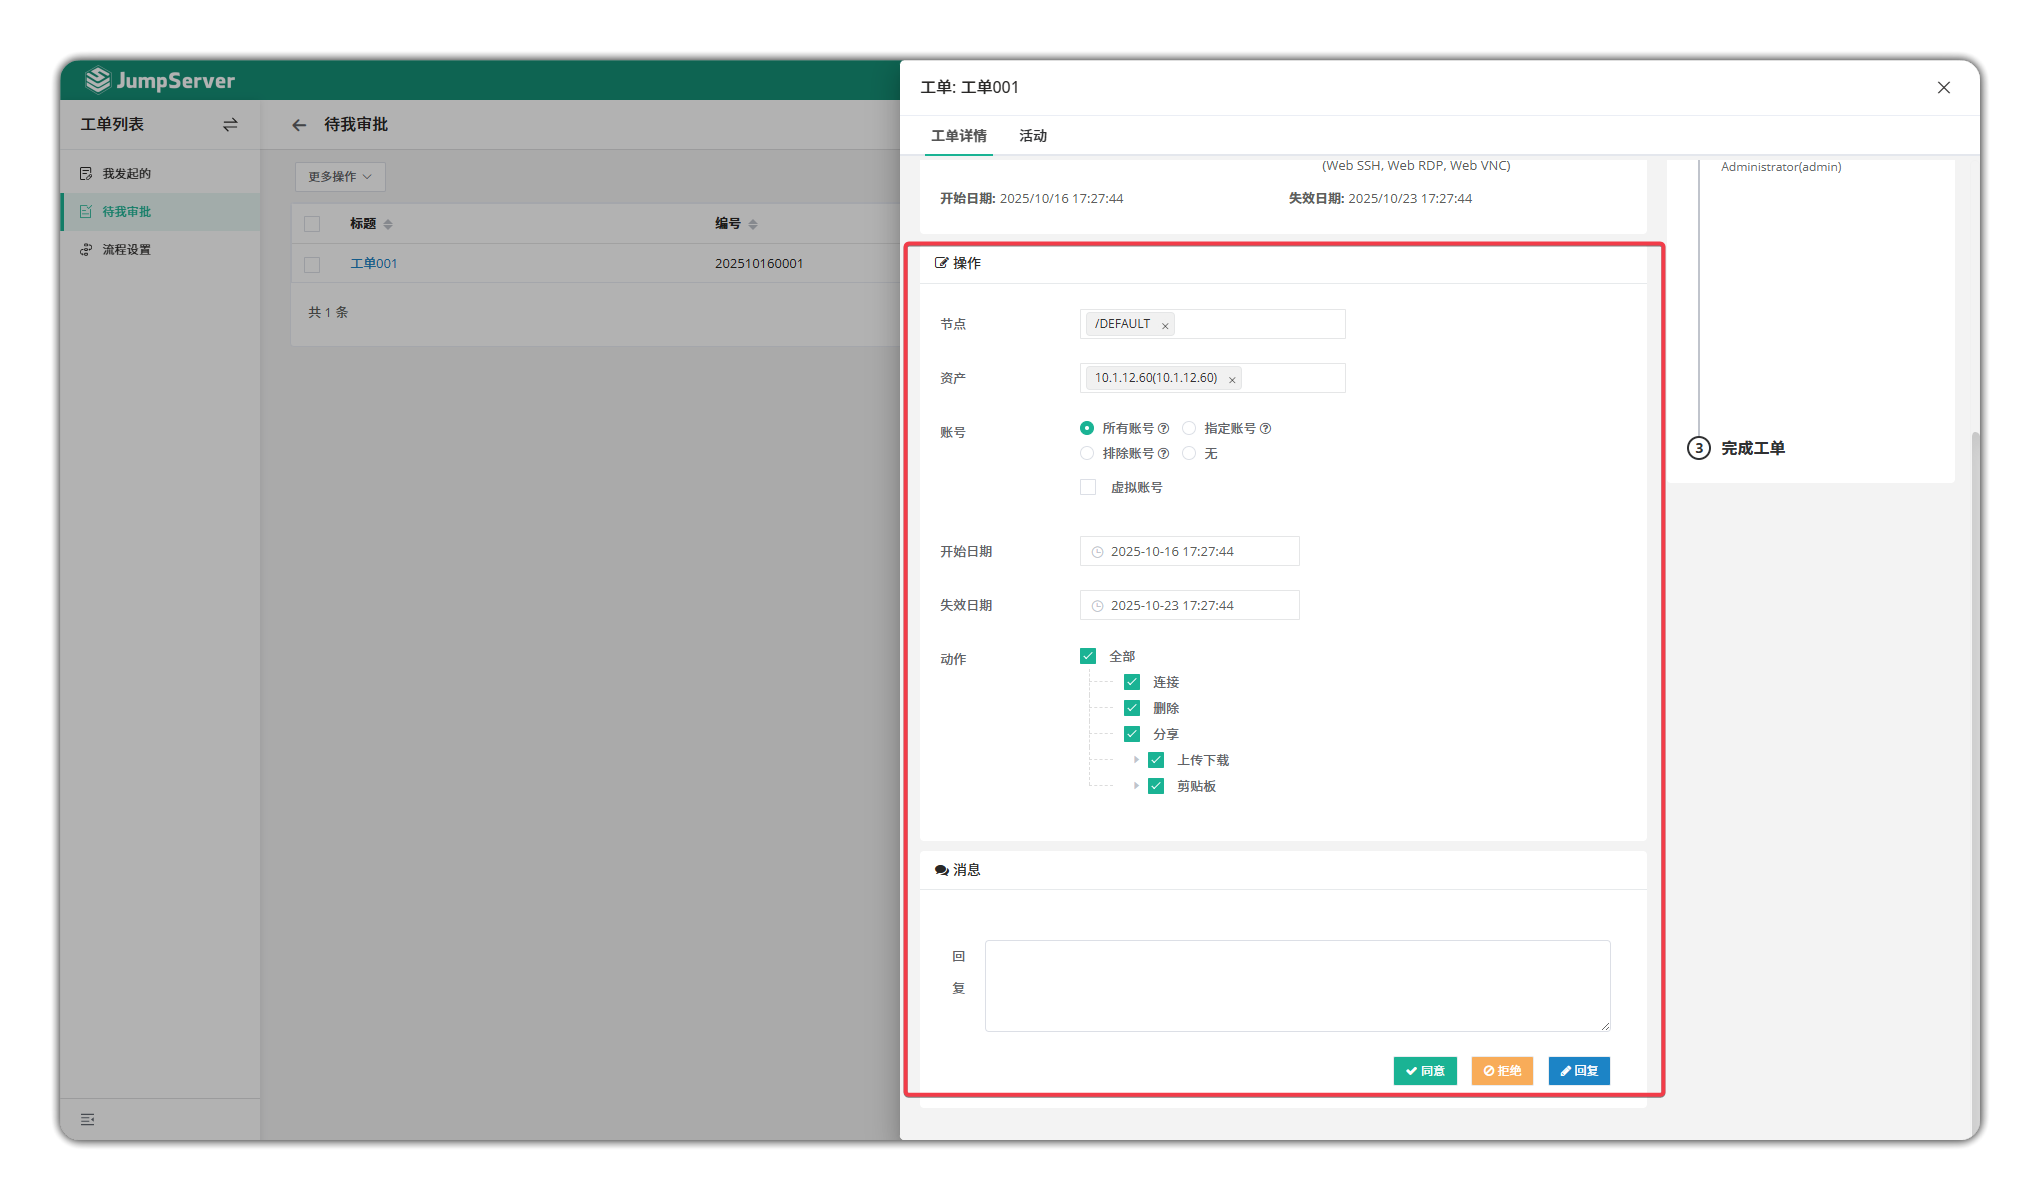Expand the 剪贴板 tree node
The height and width of the screenshot is (1180, 2040).
tap(1136, 786)
